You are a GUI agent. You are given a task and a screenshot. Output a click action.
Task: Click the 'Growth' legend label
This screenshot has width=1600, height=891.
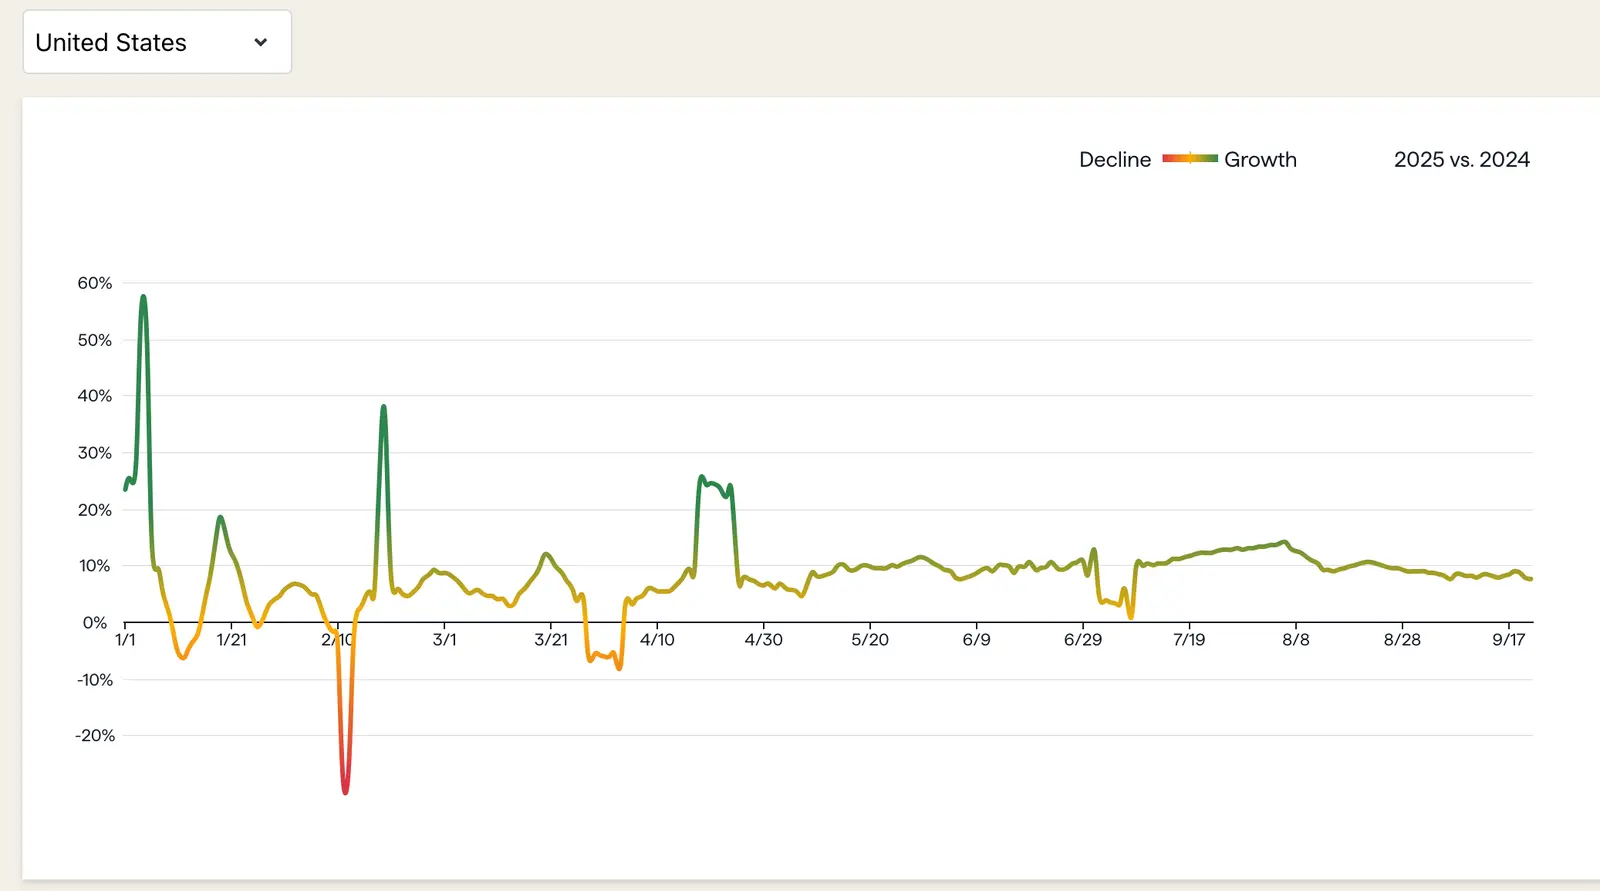pyautogui.click(x=1260, y=160)
